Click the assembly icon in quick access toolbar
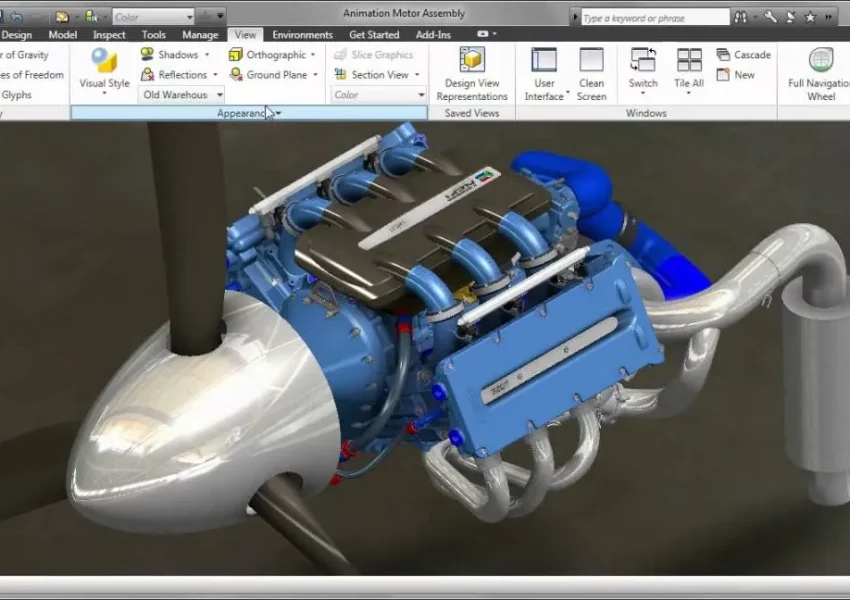This screenshot has width=850, height=600. (x=92, y=17)
